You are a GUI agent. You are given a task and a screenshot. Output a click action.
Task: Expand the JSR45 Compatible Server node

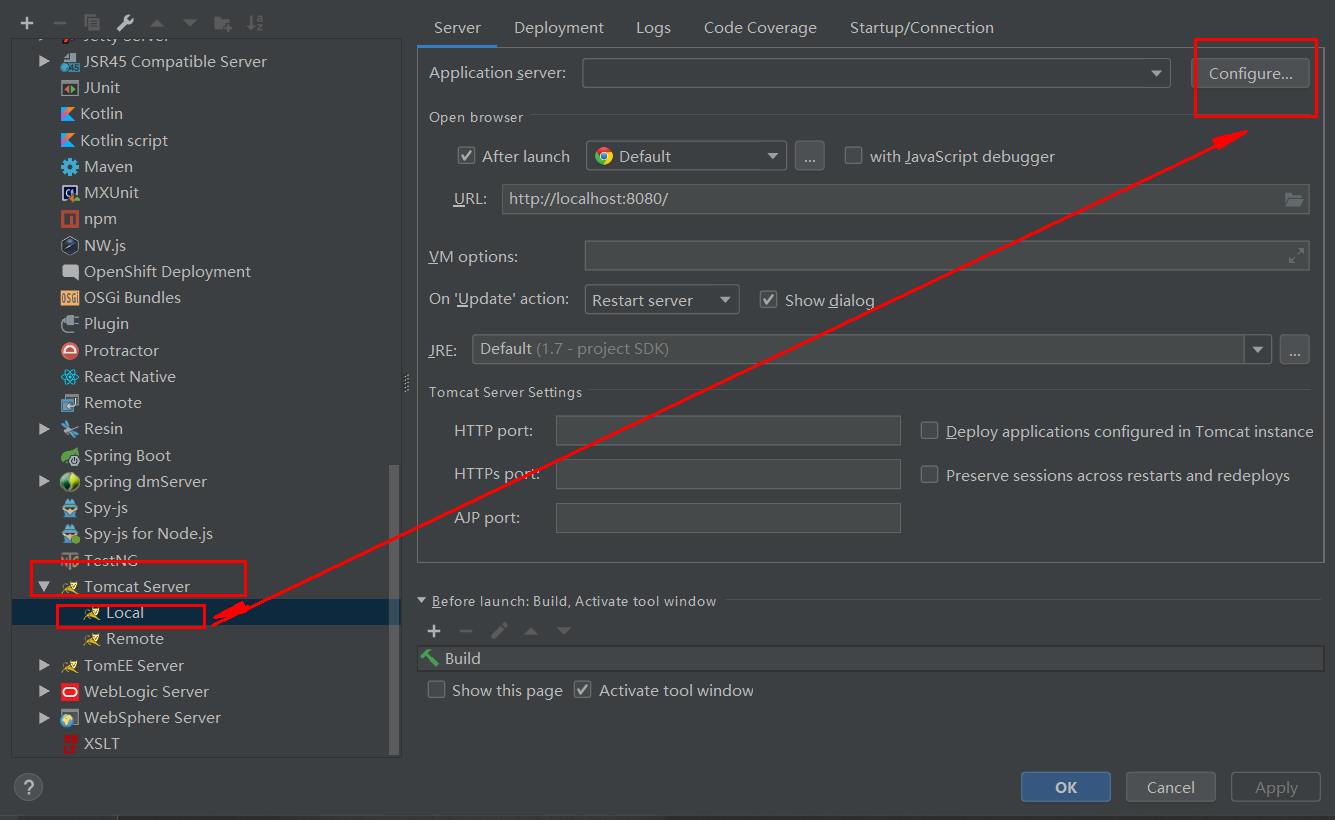click(x=44, y=62)
